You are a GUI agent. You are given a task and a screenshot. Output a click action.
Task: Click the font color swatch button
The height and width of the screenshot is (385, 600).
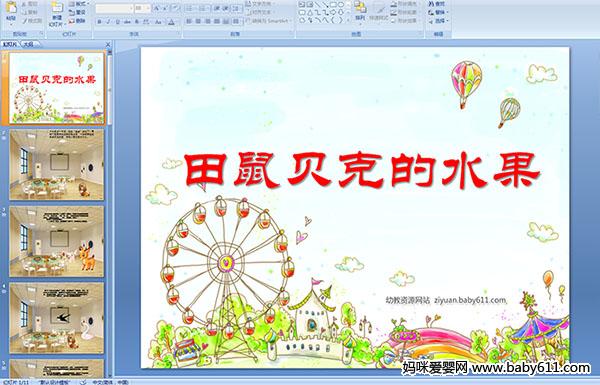click(x=172, y=22)
